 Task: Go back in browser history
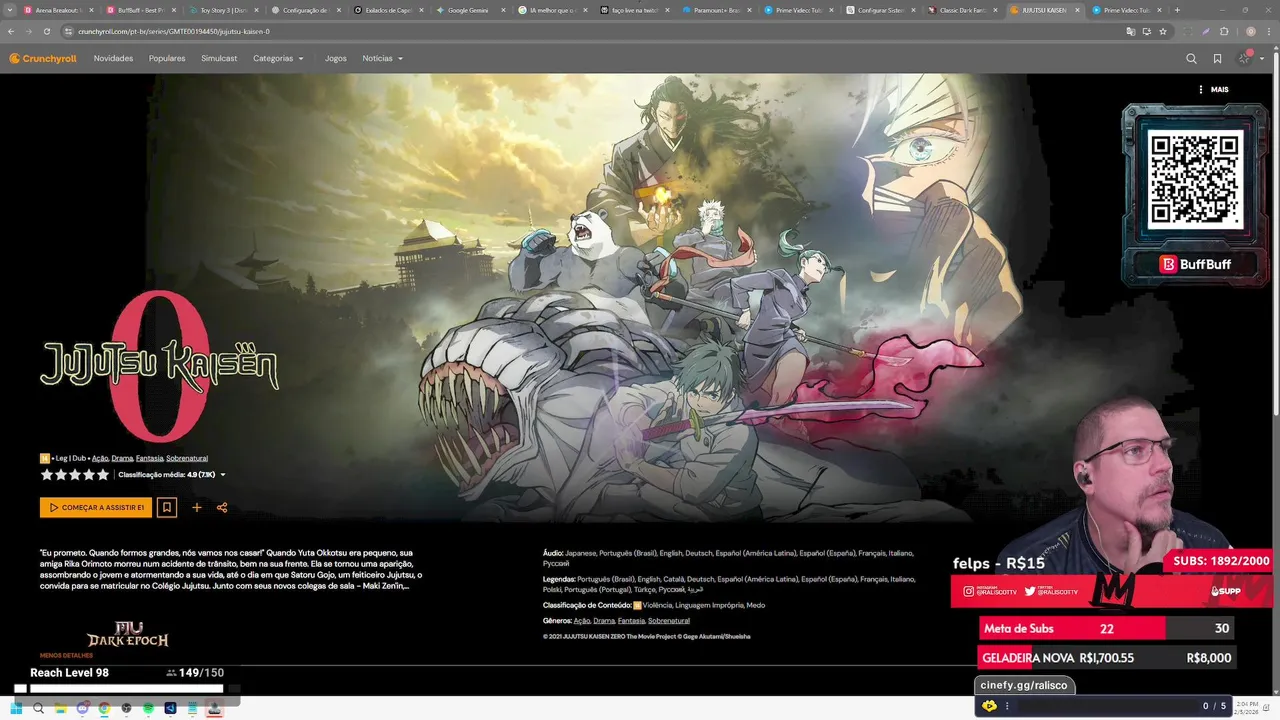coord(11,31)
